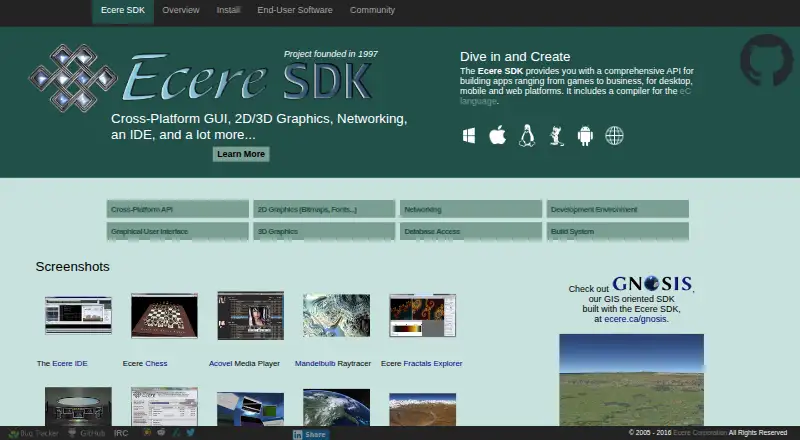Image resolution: width=800 pixels, height=440 pixels.
Task: Open the Mandelbulb Raytracer thumbnail
Action: click(337, 315)
